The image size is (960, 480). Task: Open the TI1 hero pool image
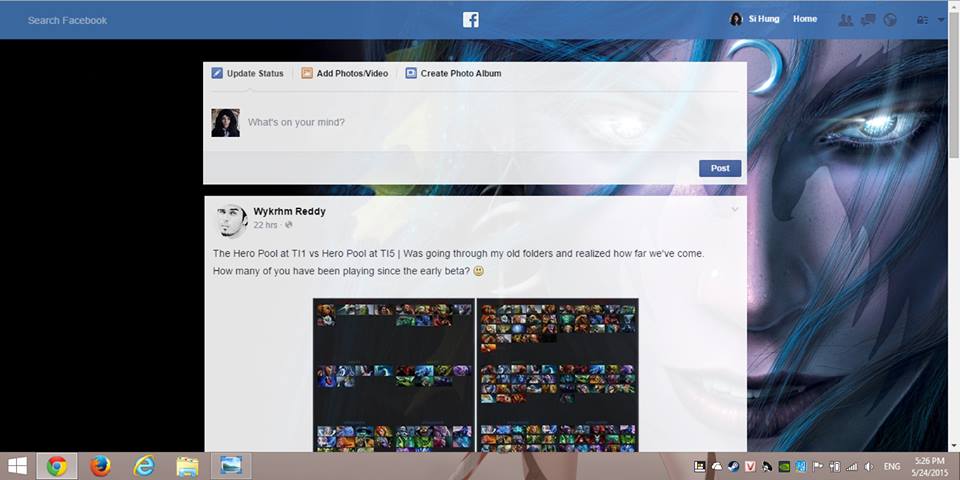(394, 375)
